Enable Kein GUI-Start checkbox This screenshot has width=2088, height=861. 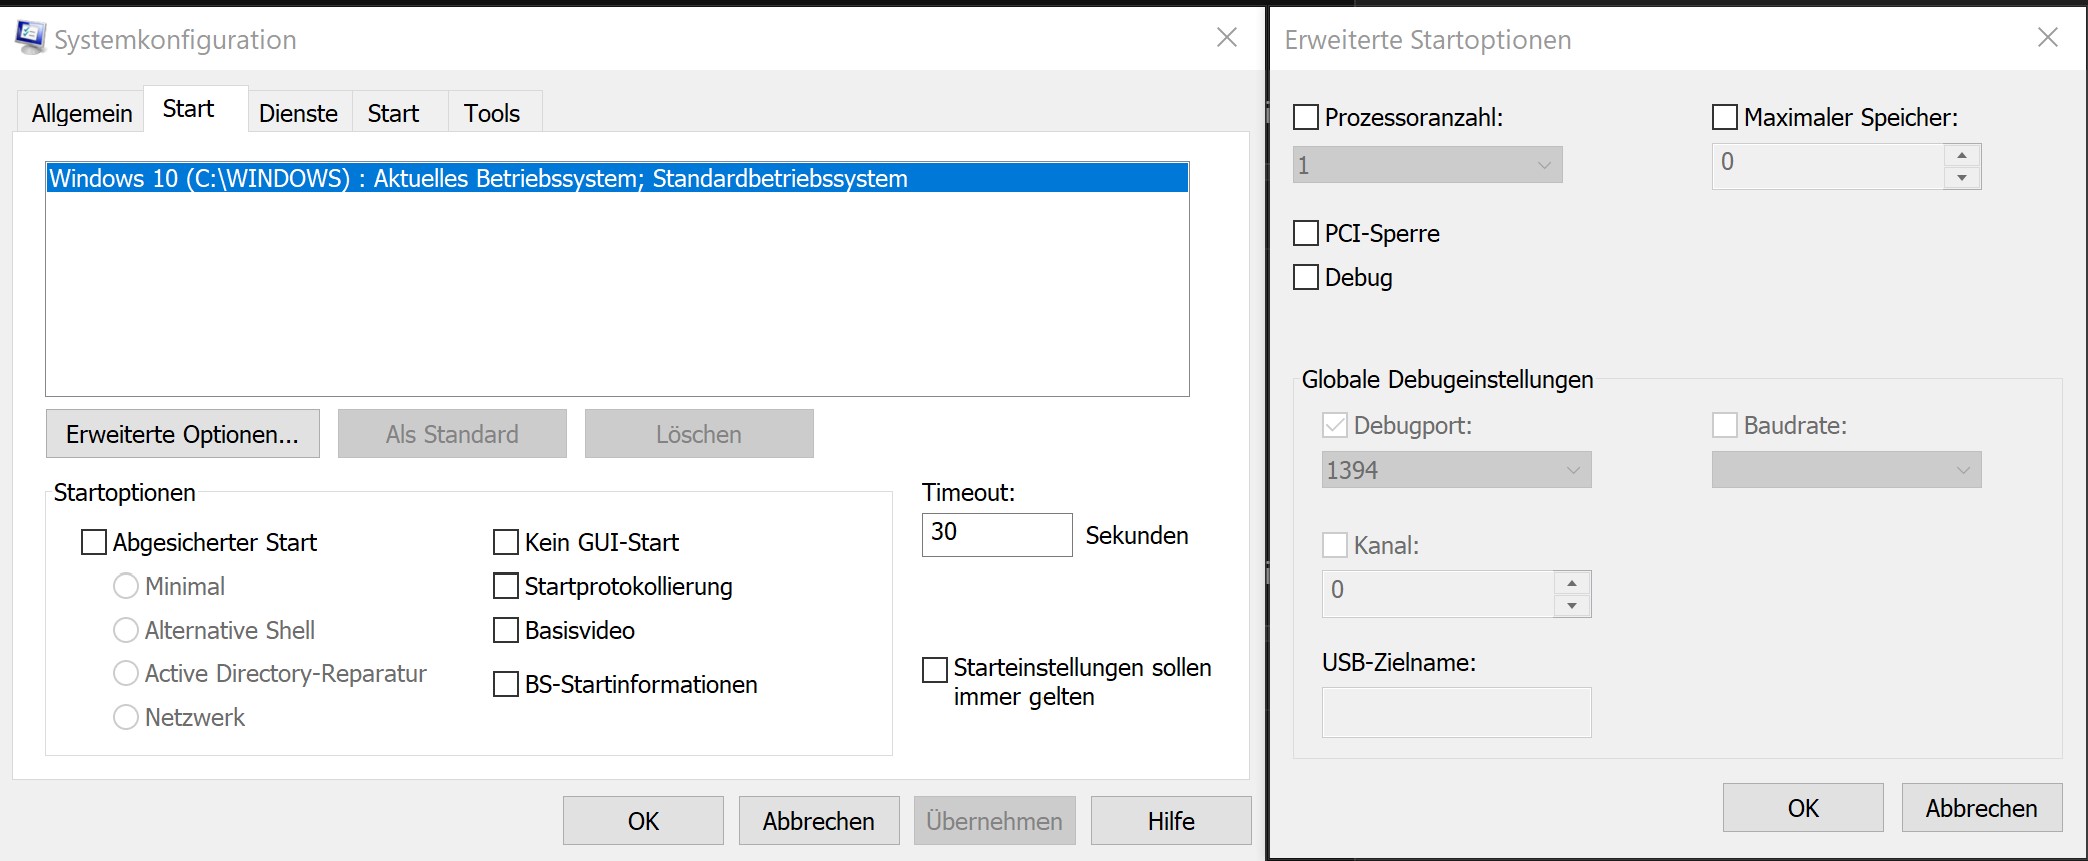[506, 542]
